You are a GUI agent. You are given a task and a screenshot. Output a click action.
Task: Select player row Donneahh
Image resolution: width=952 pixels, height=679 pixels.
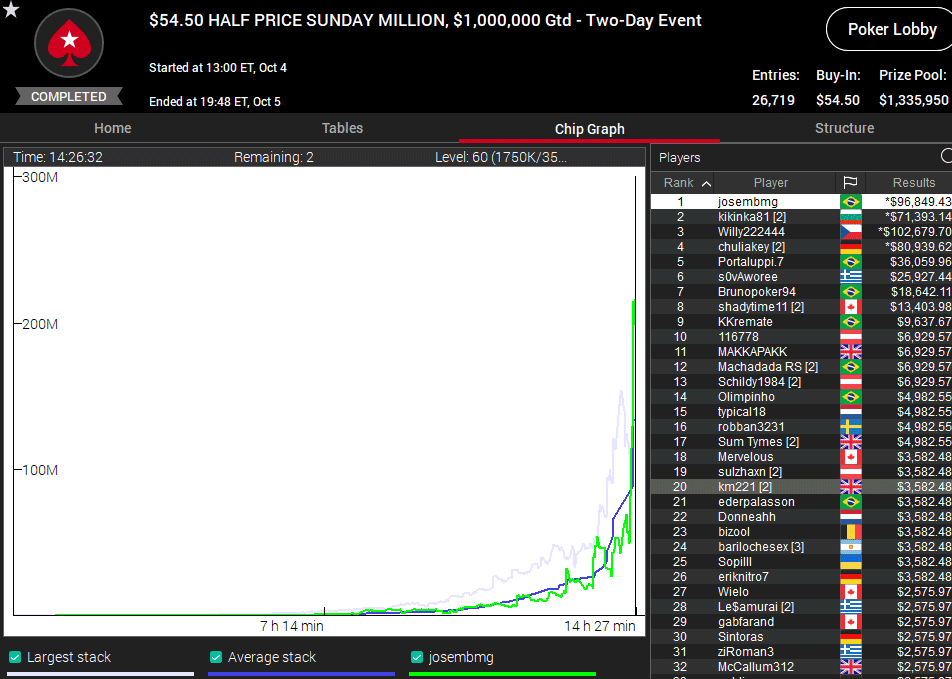pos(801,517)
